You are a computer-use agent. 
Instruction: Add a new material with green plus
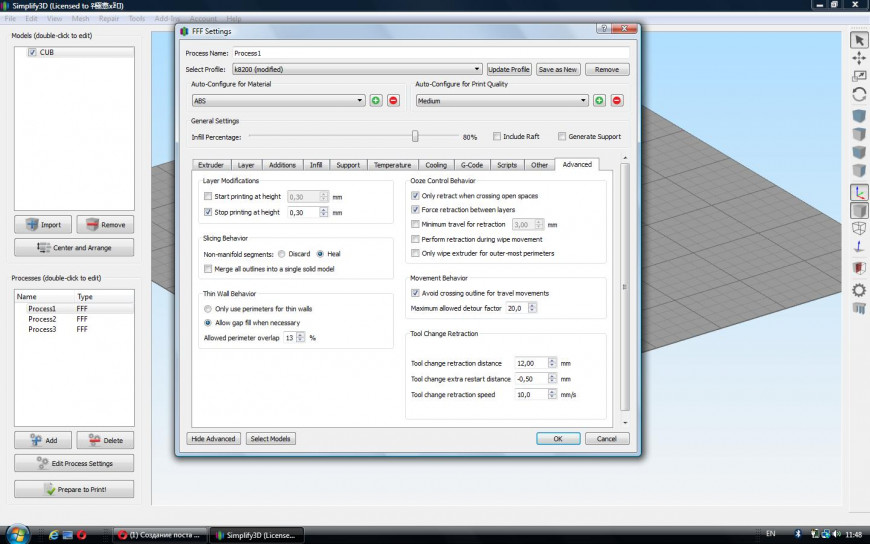(x=376, y=100)
